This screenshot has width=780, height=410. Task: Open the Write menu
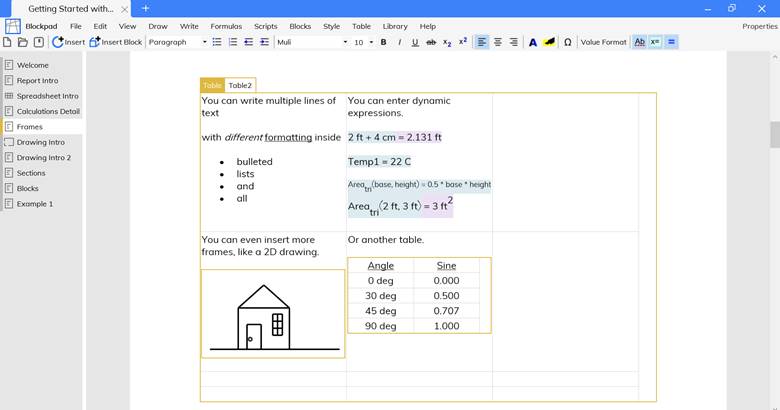(189, 26)
